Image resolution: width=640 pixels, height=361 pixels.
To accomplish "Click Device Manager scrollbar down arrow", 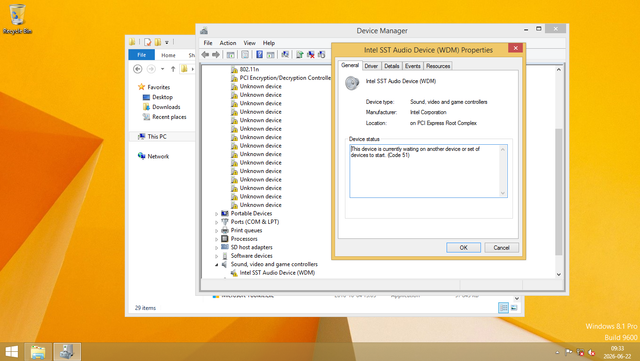I will click(x=559, y=274).
